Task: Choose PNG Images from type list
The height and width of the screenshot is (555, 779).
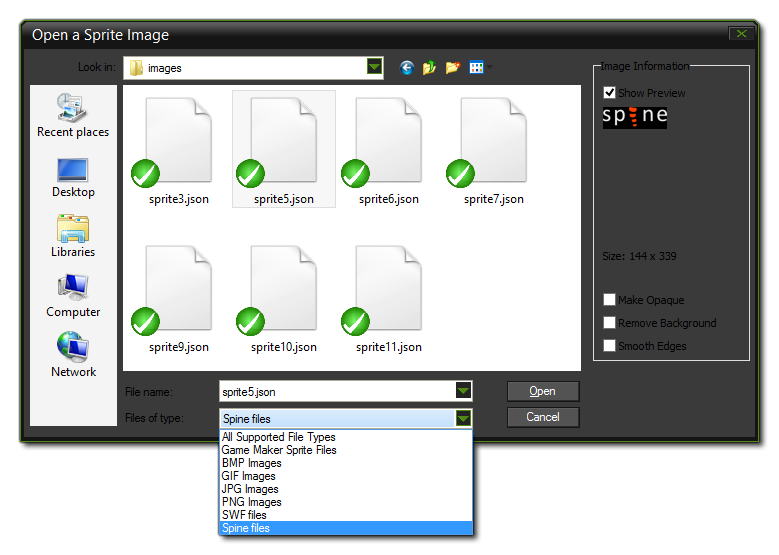Action: (x=252, y=502)
